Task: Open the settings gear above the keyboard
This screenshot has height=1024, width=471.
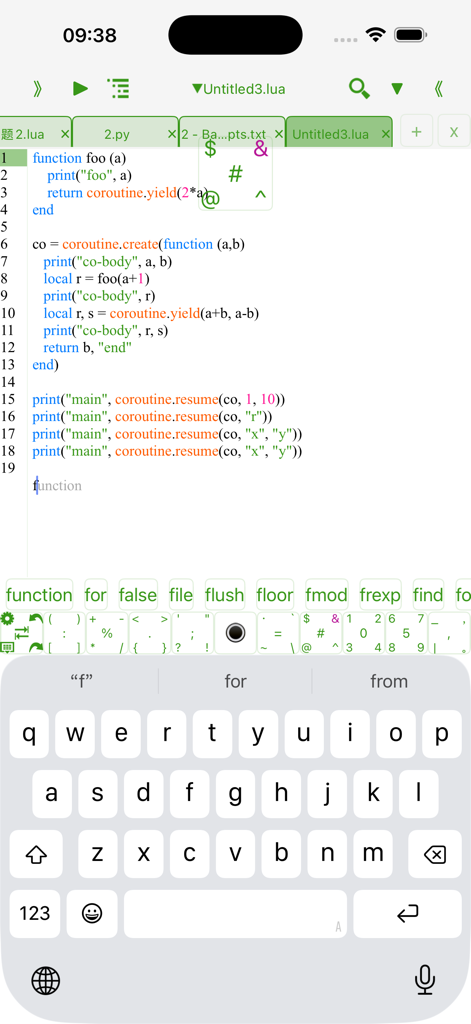Action: click(x=7, y=618)
